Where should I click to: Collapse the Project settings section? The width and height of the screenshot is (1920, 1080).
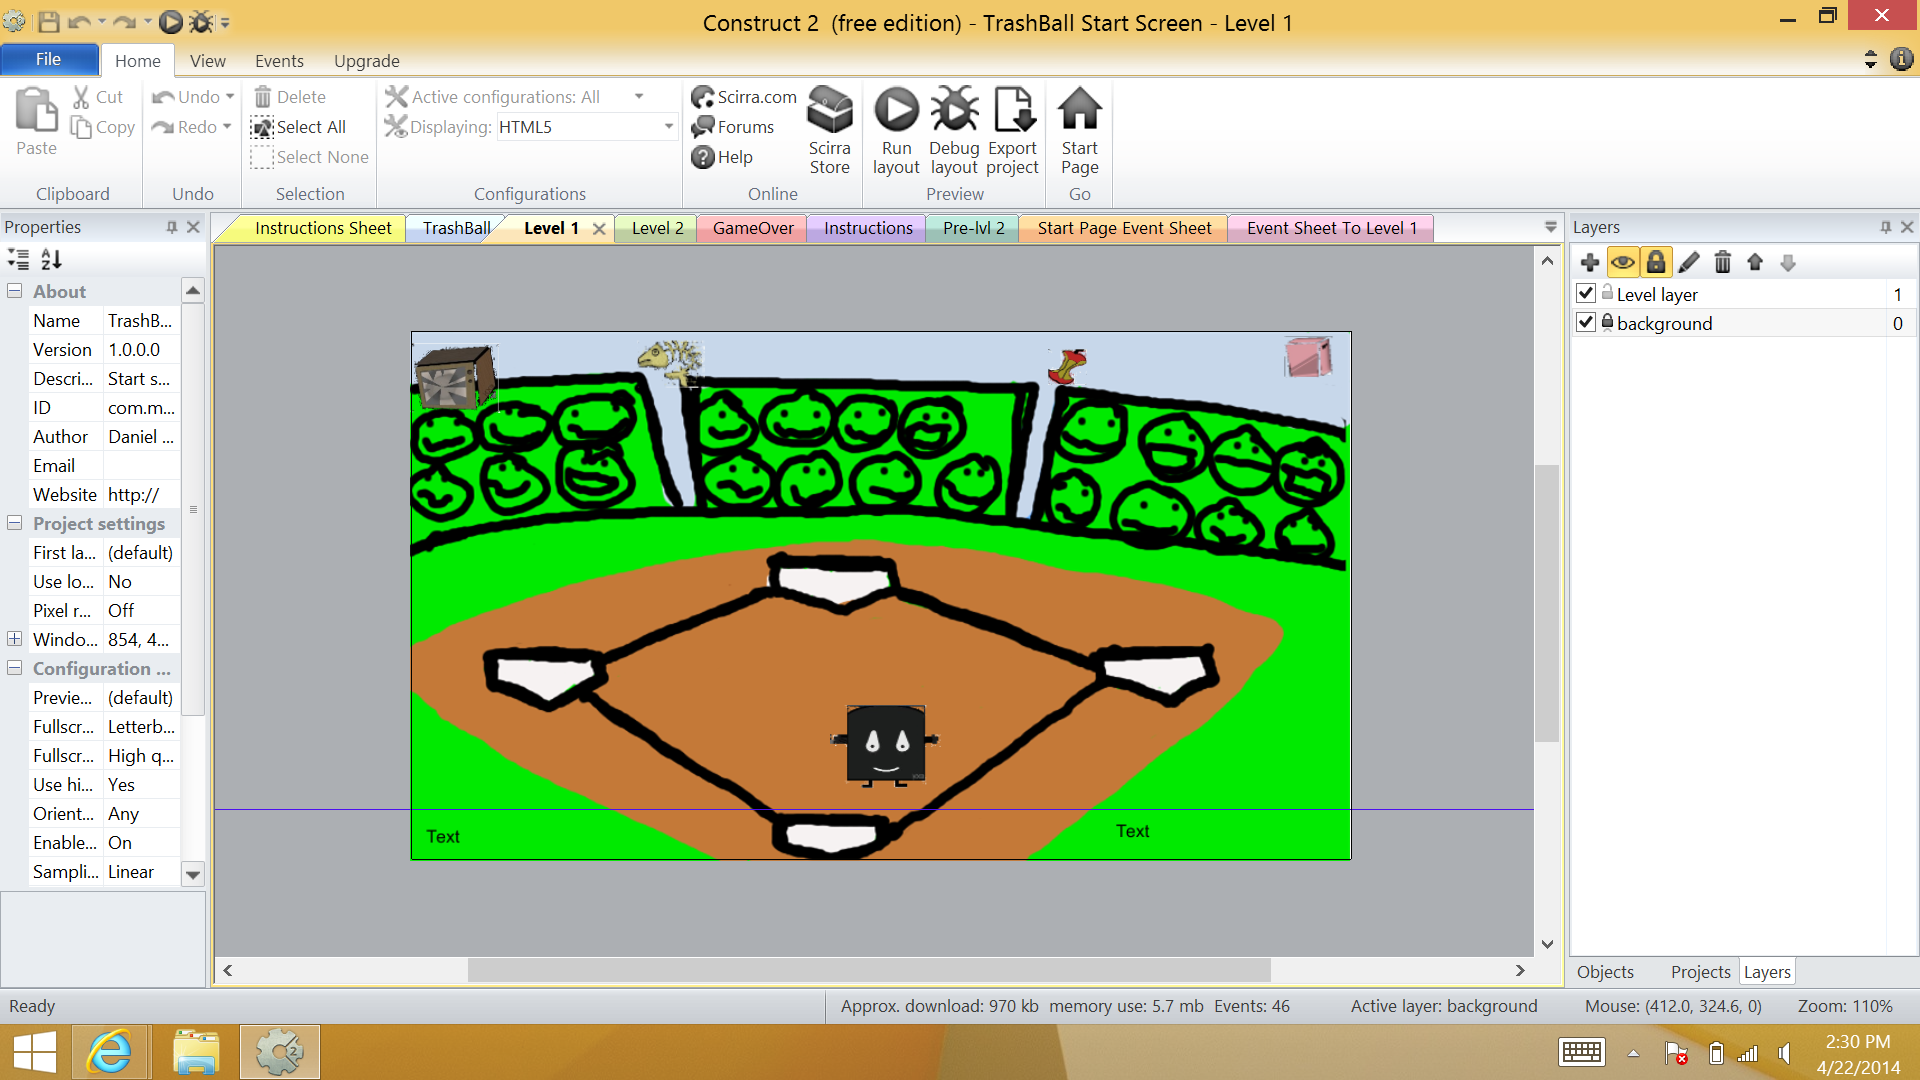pos(15,523)
